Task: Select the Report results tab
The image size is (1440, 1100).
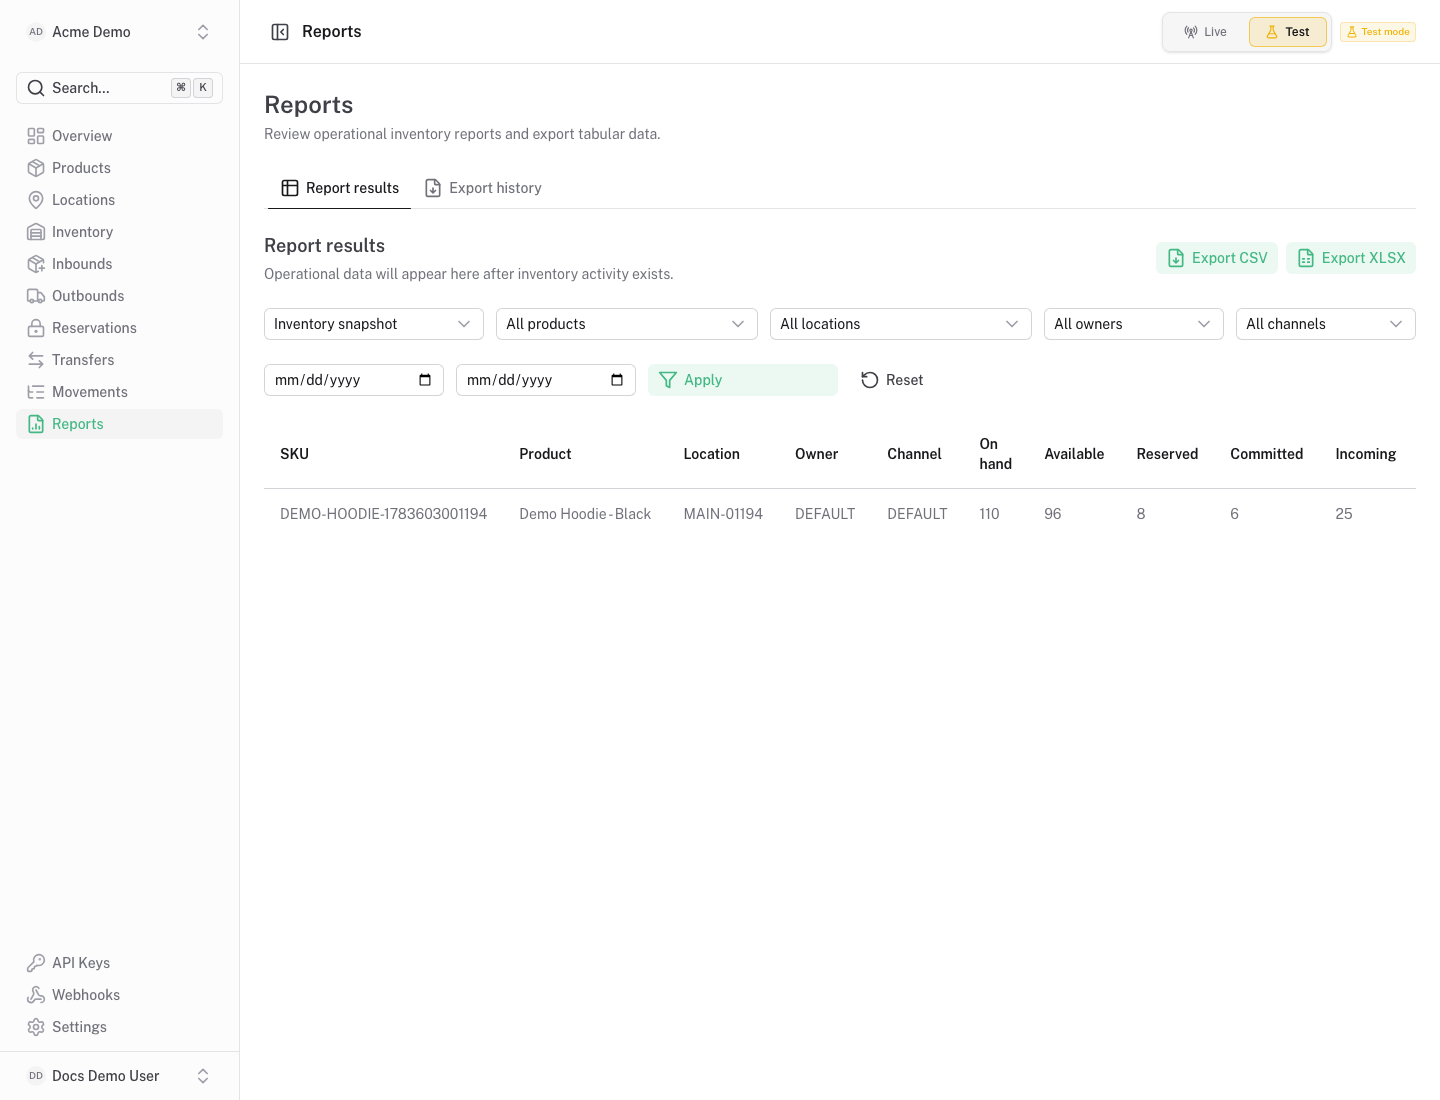Action: tap(339, 188)
